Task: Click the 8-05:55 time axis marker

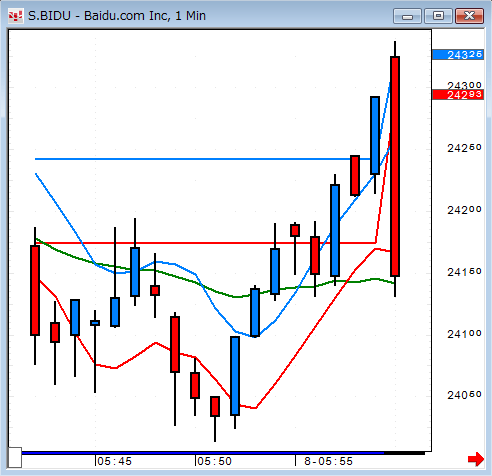Action: pos(328,461)
